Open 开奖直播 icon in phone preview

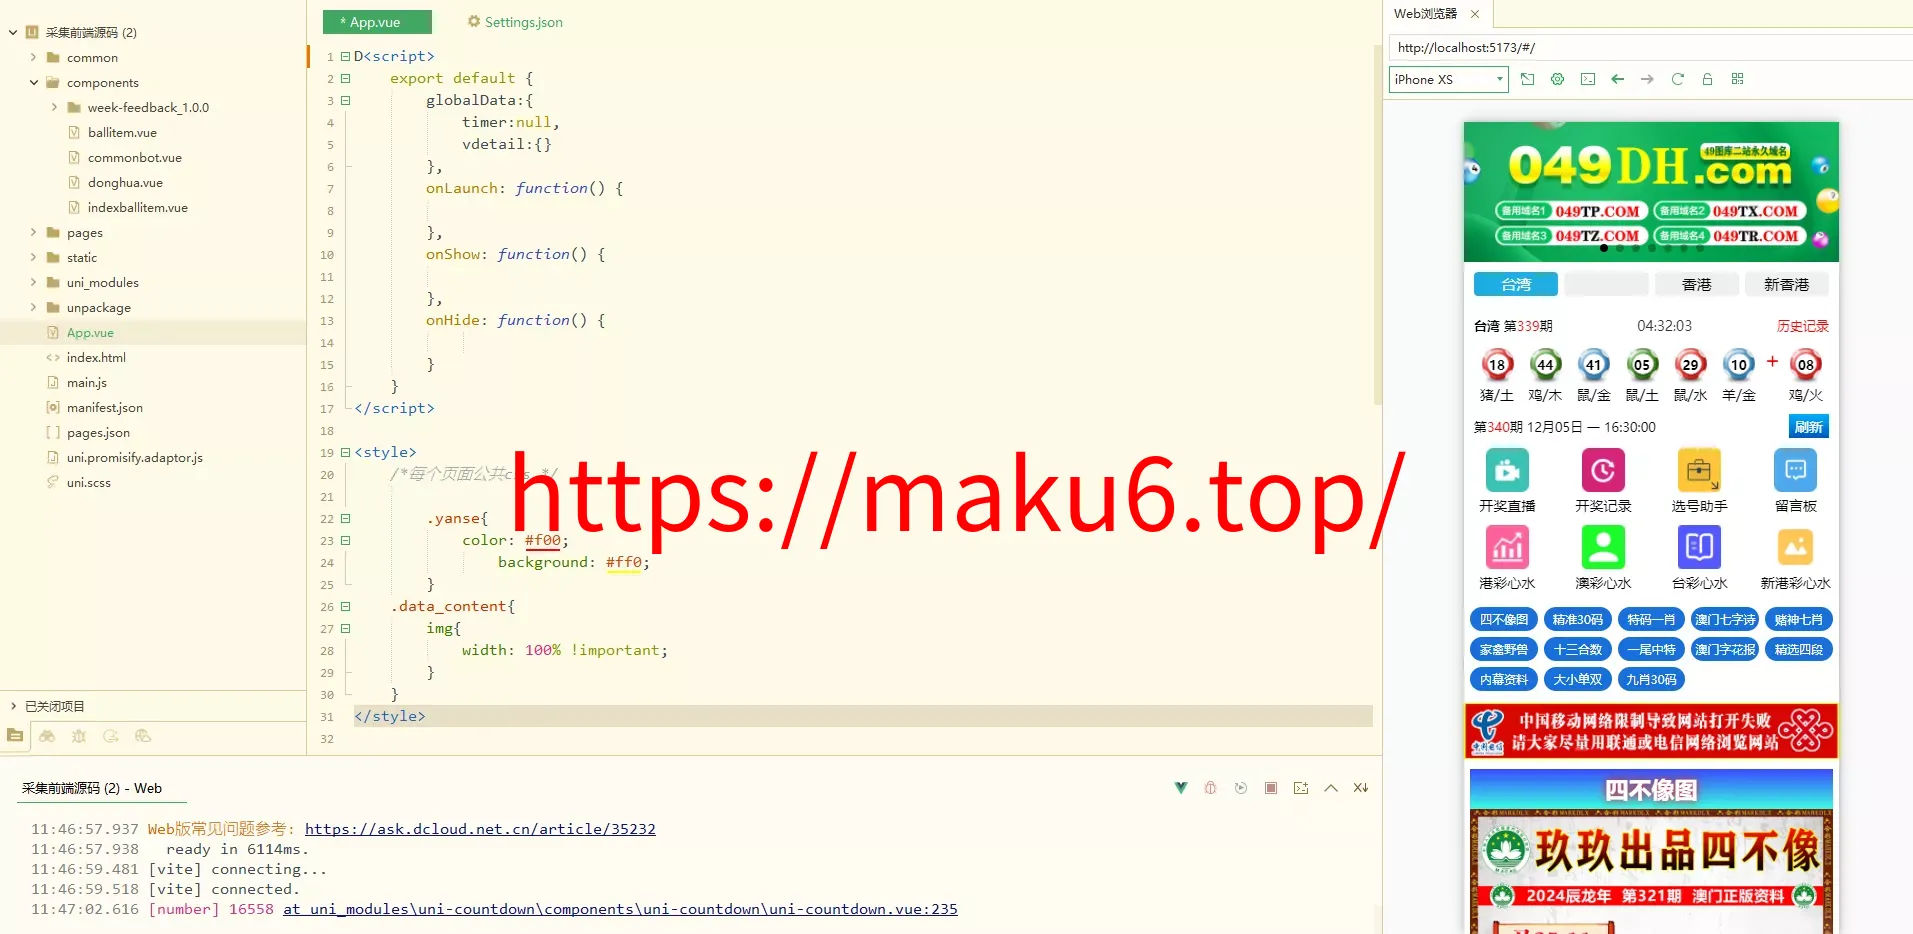[x=1507, y=470]
